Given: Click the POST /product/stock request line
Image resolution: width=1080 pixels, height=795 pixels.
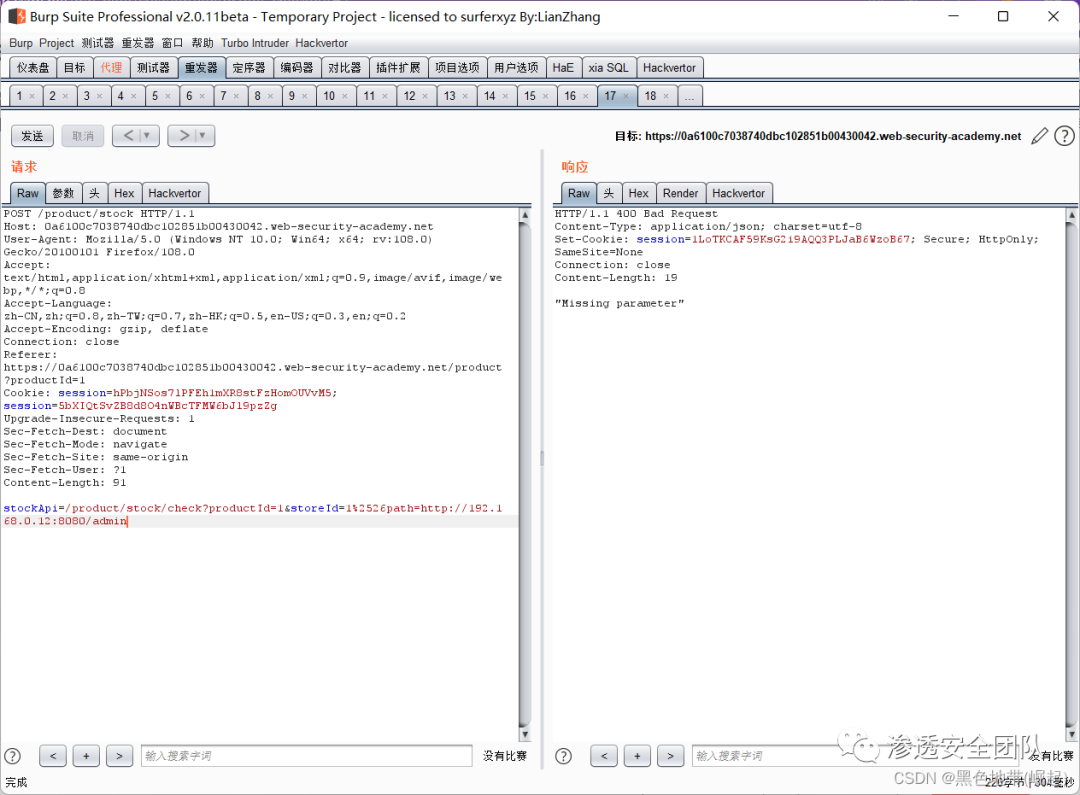Looking at the screenshot, I should [99, 214].
